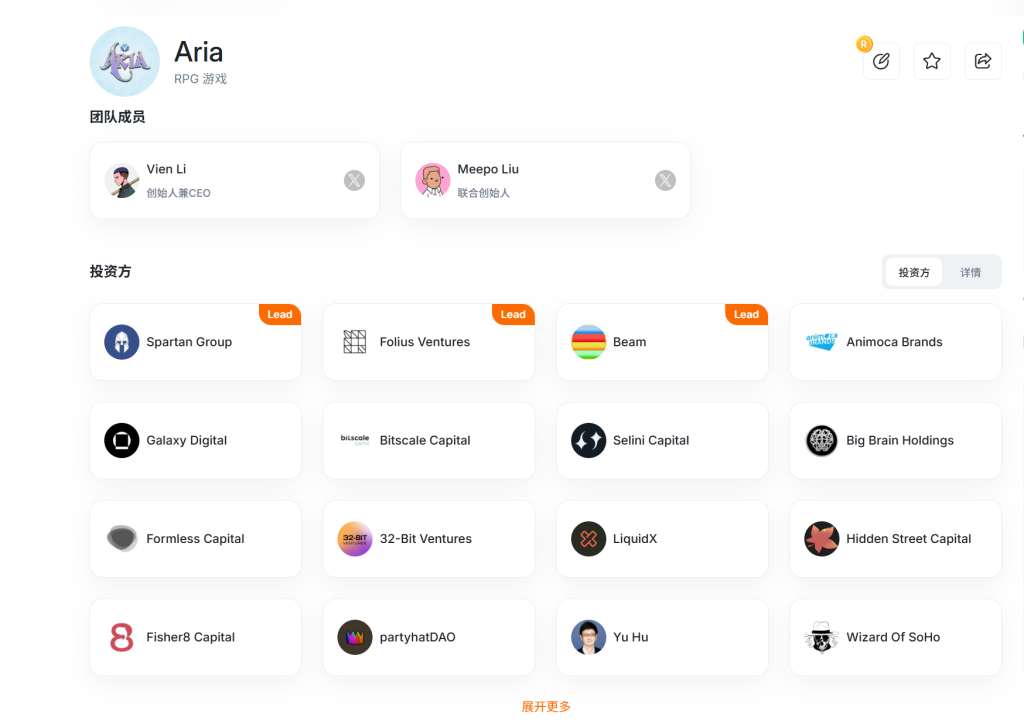Select the partyhatDAO name text
This screenshot has width=1024, height=724.
pos(417,637)
